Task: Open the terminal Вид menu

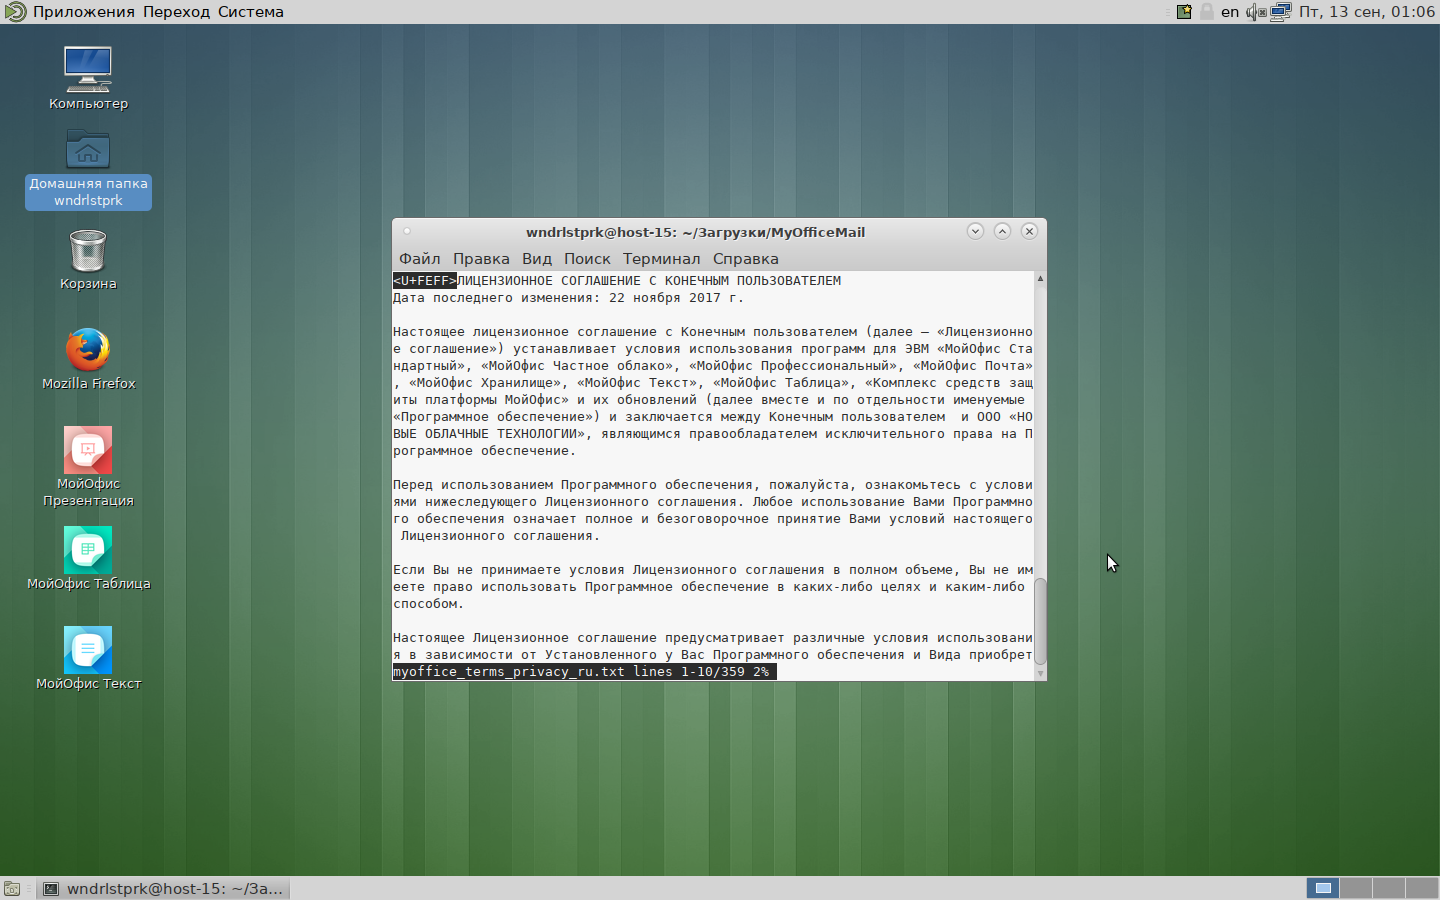Action: point(537,258)
